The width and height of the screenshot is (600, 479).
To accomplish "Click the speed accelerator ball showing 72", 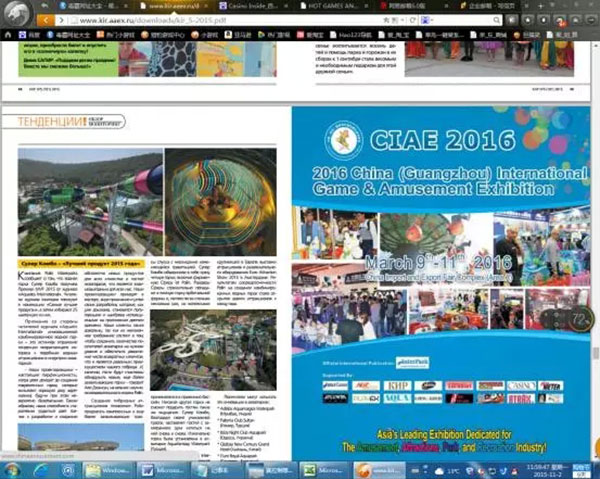I will point(581,318).
